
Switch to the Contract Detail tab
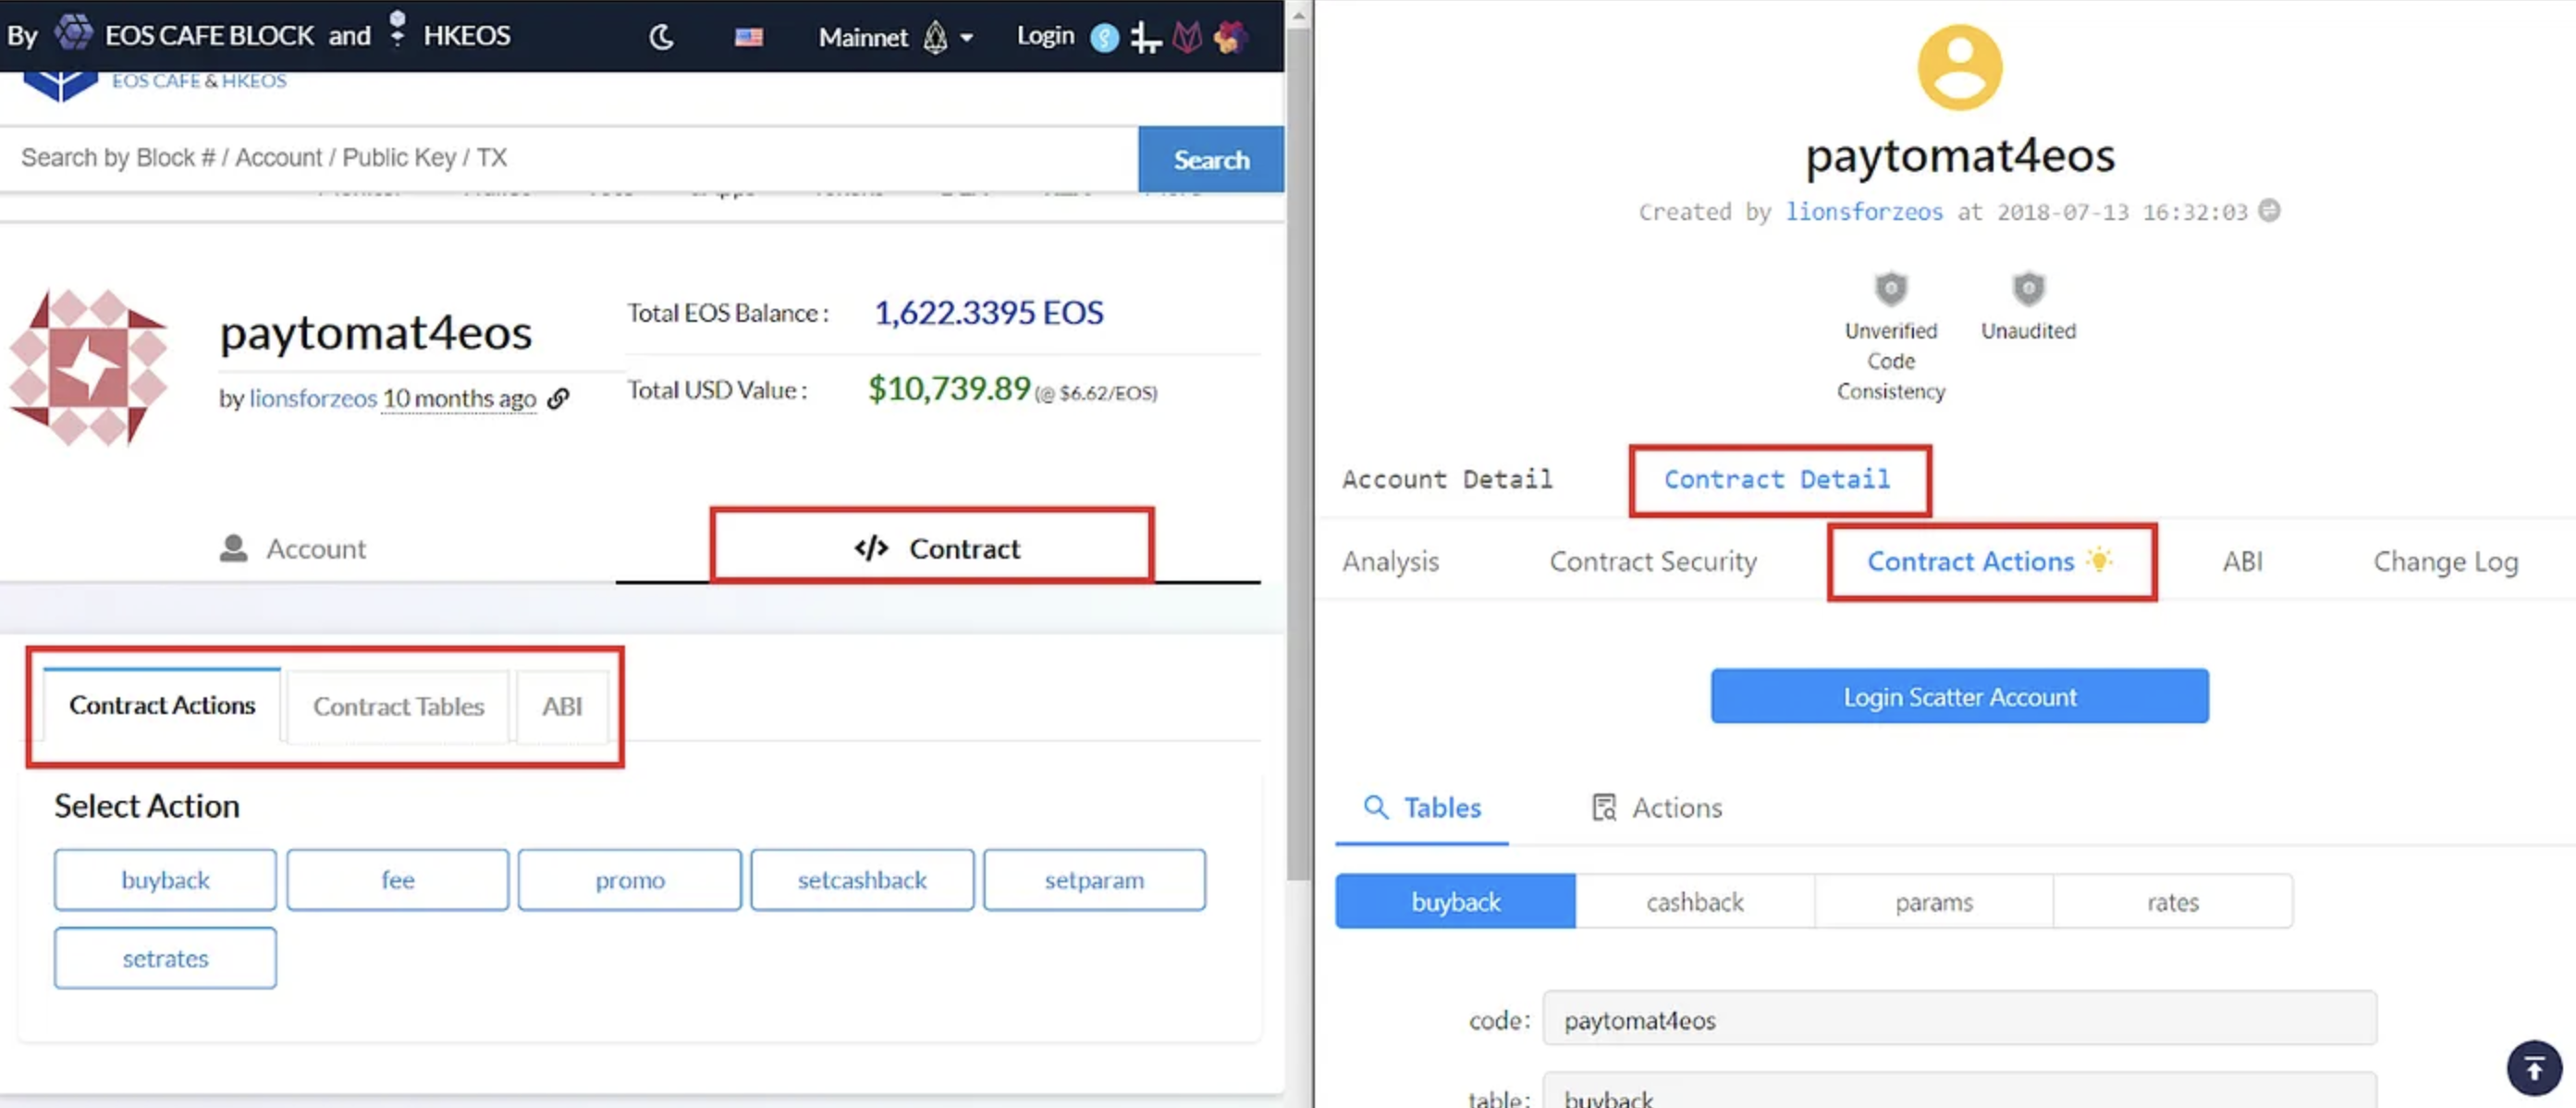coord(1777,479)
